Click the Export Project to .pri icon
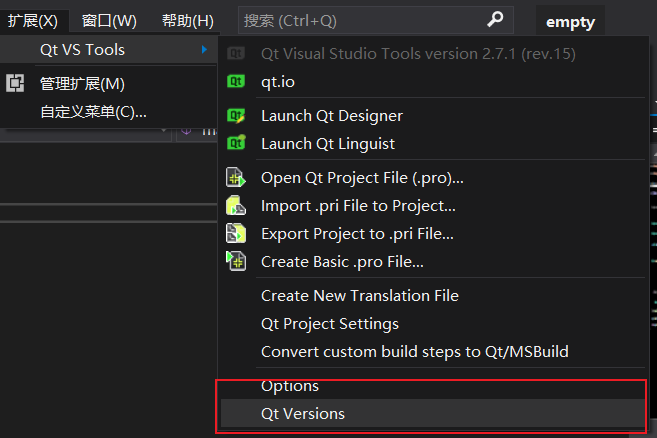The width and height of the screenshot is (657, 438). [236, 233]
